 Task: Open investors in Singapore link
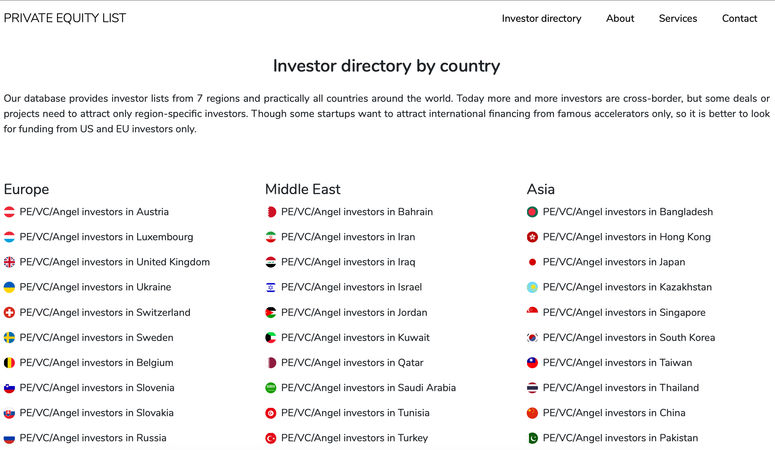tap(624, 313)
